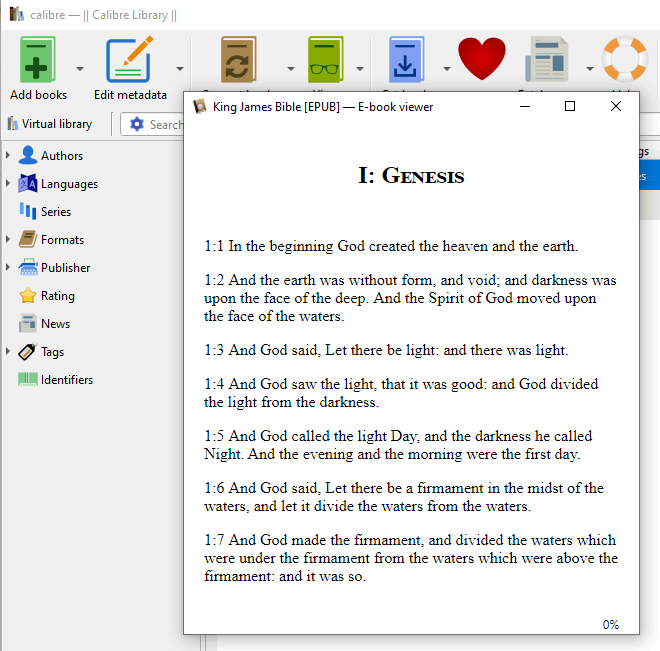Image resolution: width=660 pixels, height=651 pixels.
Task: Expand the Authors category
Action: pos(8,155)
